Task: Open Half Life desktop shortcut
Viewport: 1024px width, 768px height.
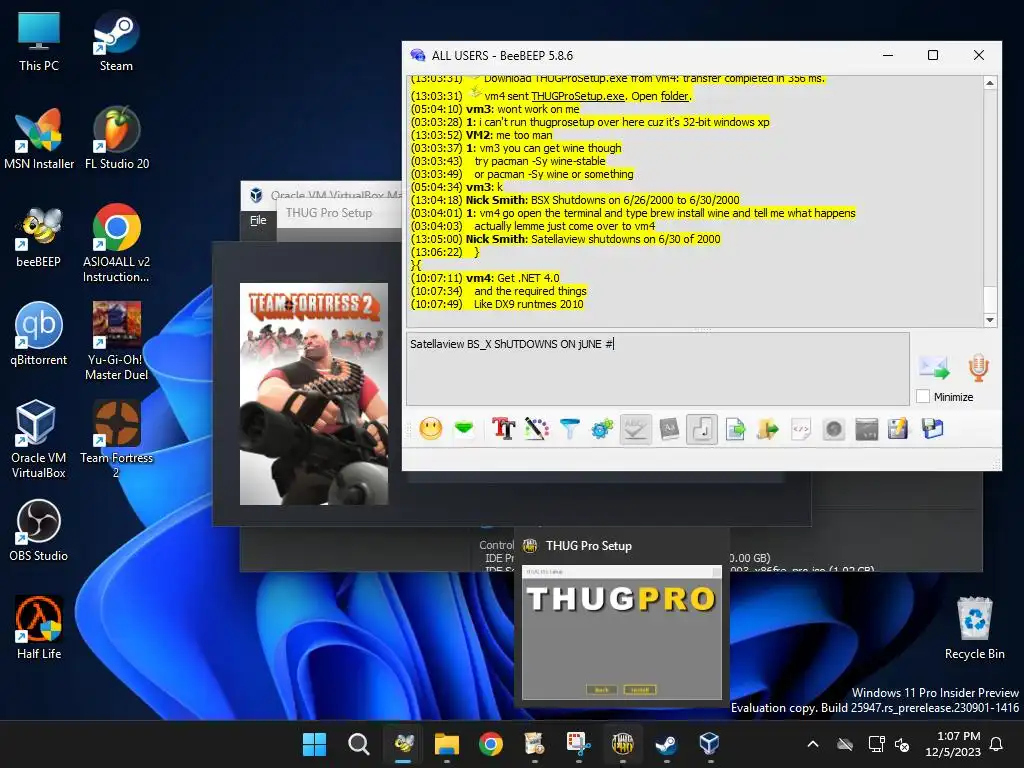Action: [x=39, y=628]
